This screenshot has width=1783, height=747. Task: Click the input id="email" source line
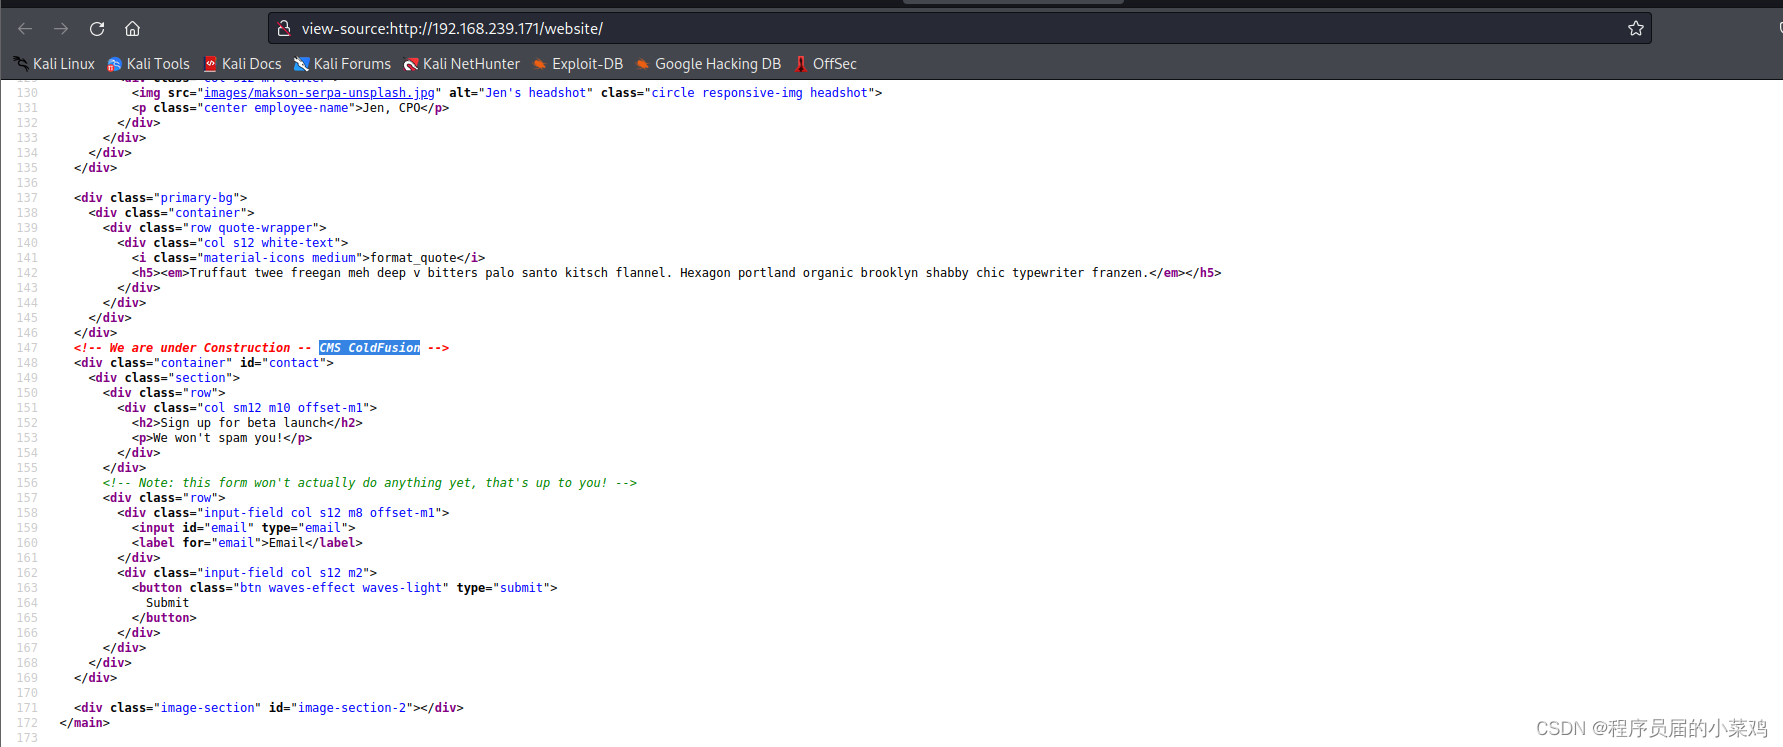coord(243,528)
